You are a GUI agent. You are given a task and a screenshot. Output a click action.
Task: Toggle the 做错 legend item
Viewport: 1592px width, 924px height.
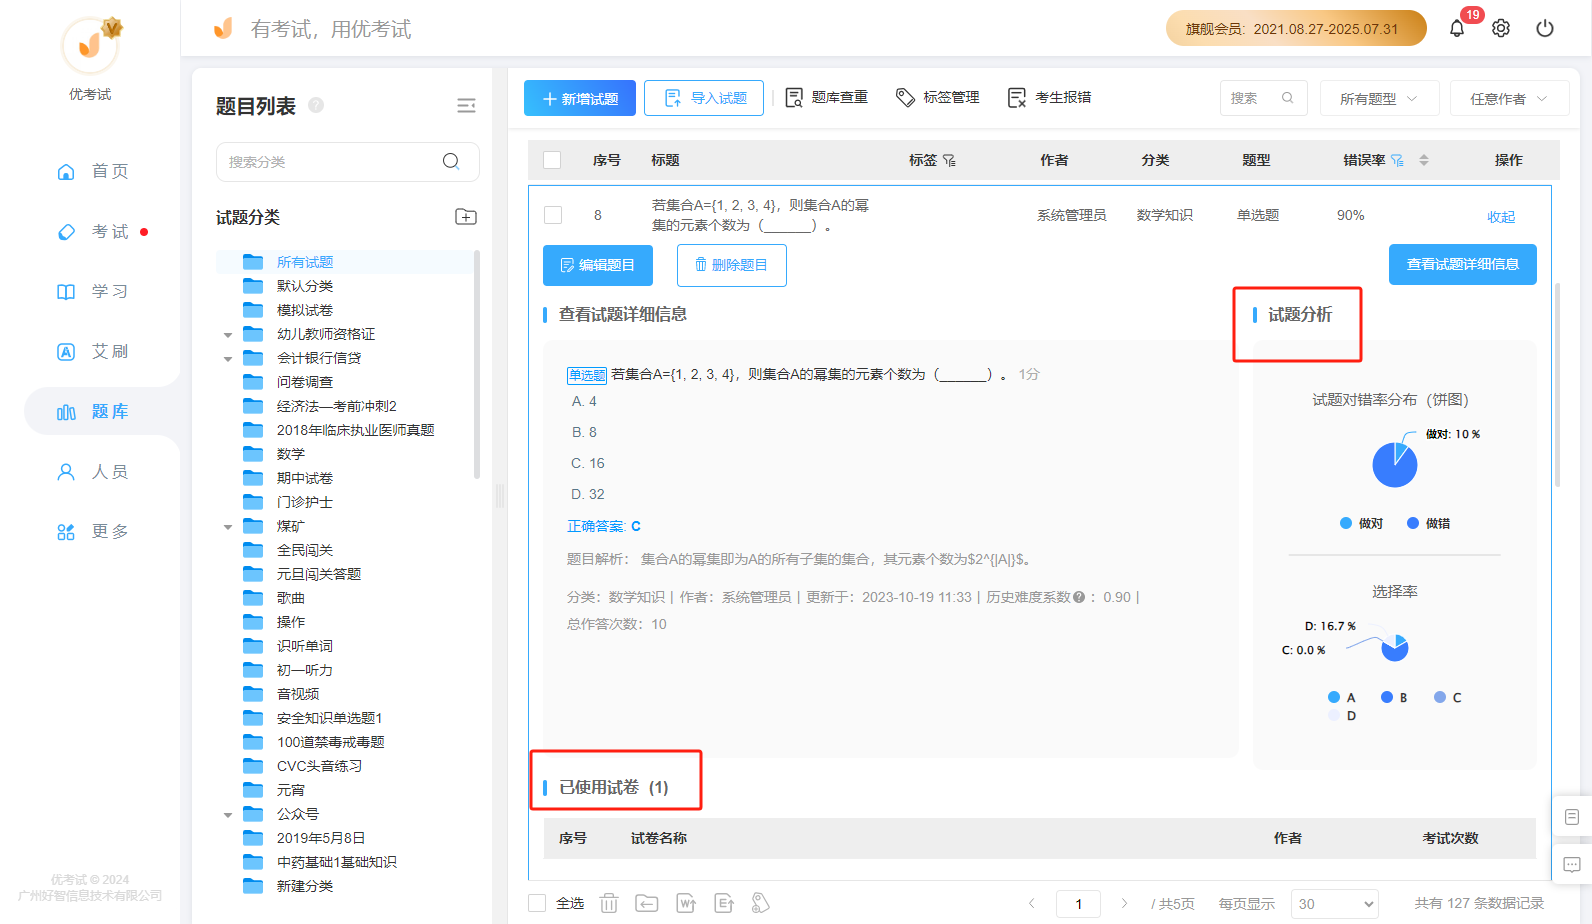(x=1429, y=523)
